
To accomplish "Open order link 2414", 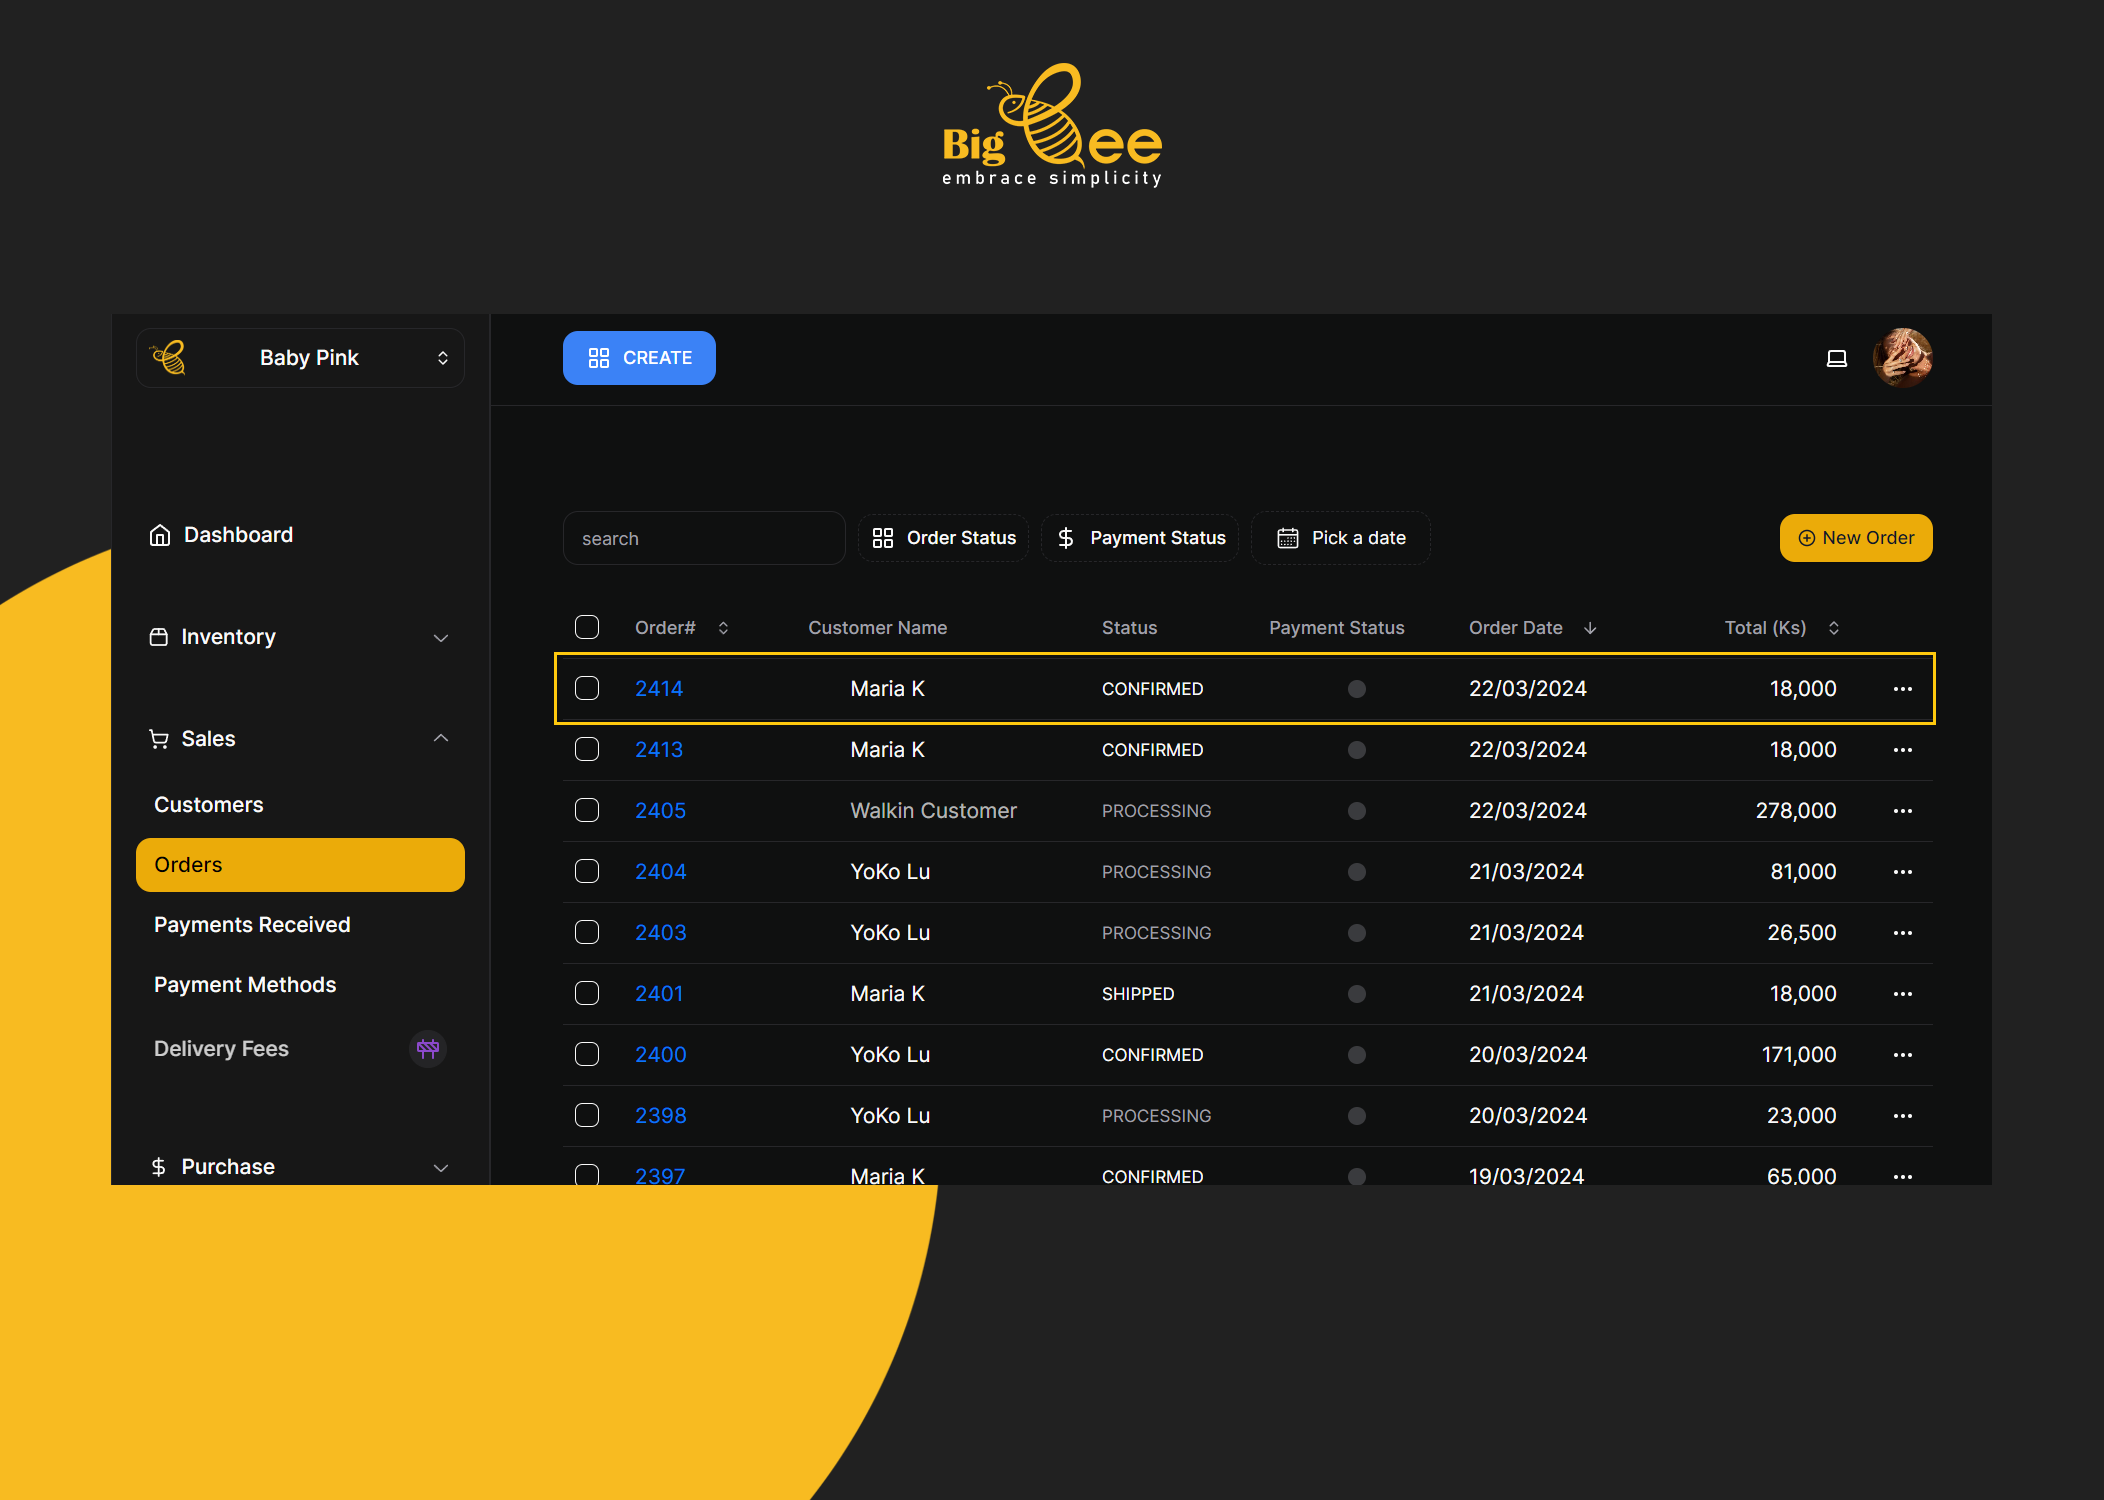I will coord(659,689).
